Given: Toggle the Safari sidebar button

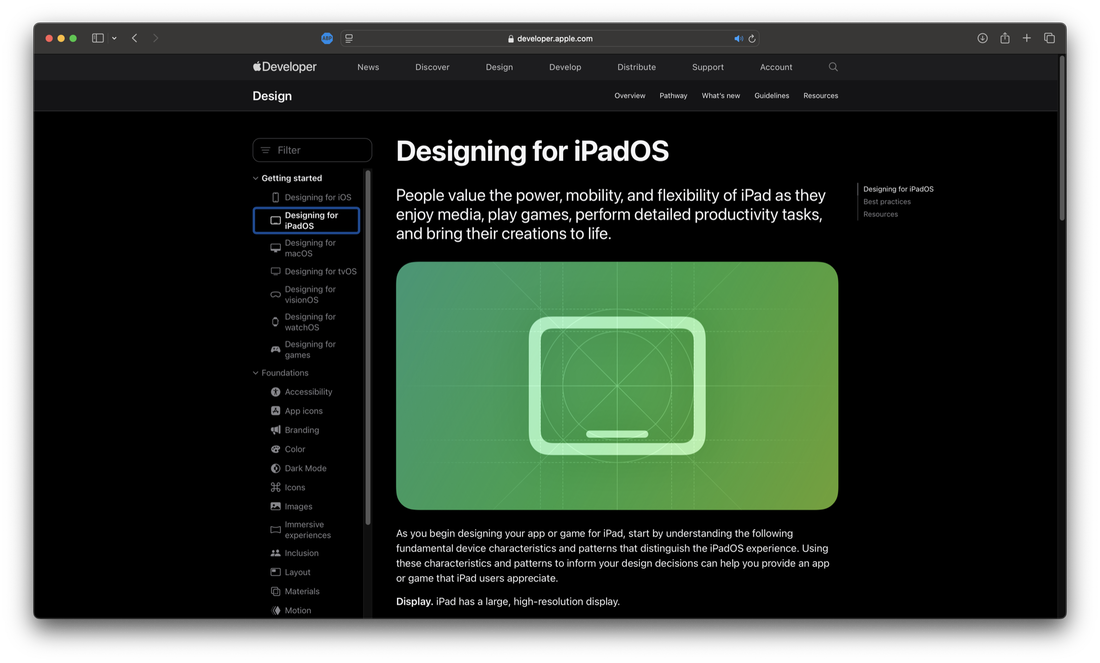Looking at the screenshot, I should point(98,38).
